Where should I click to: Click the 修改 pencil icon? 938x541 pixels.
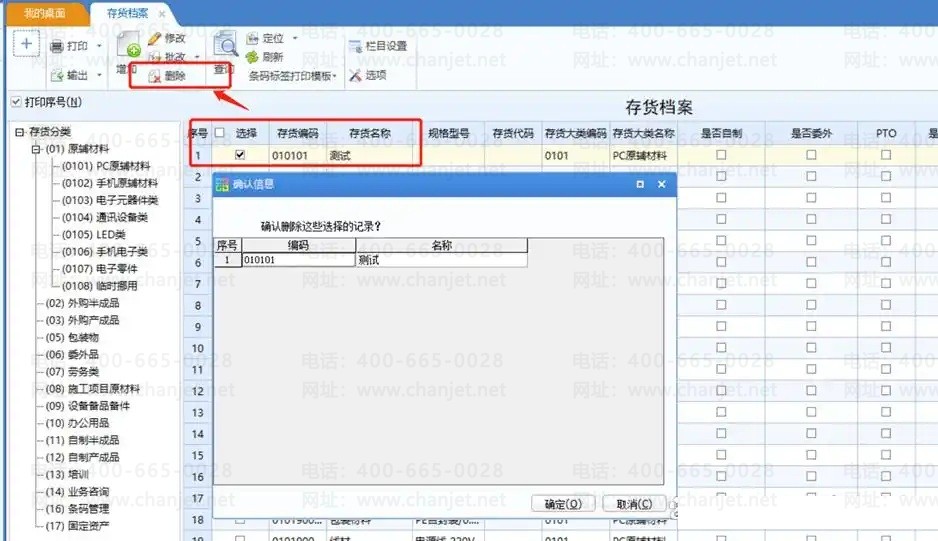(154, 38)
